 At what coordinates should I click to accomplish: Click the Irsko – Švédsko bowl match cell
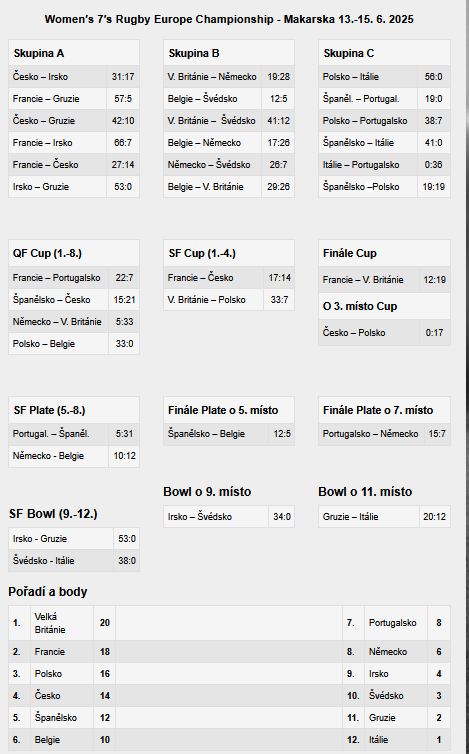(x=216, y=516)
